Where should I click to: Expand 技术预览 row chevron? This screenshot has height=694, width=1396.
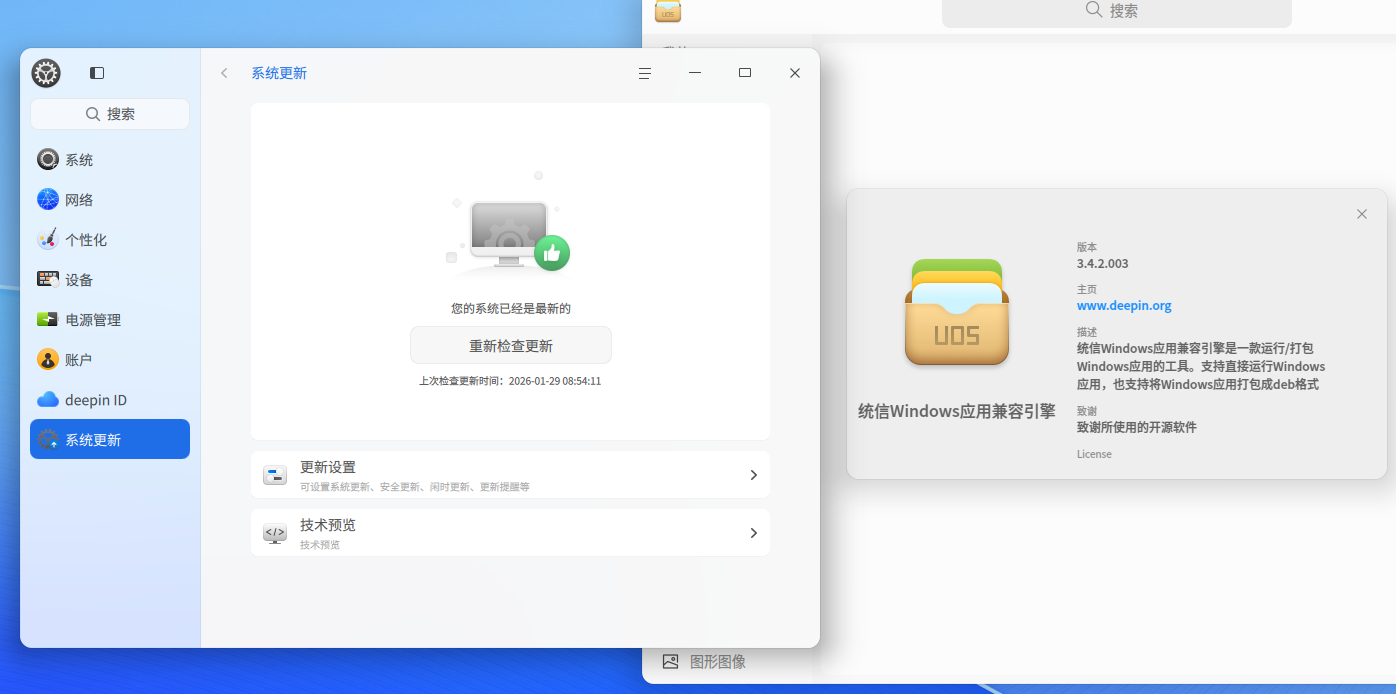point(753,533)
